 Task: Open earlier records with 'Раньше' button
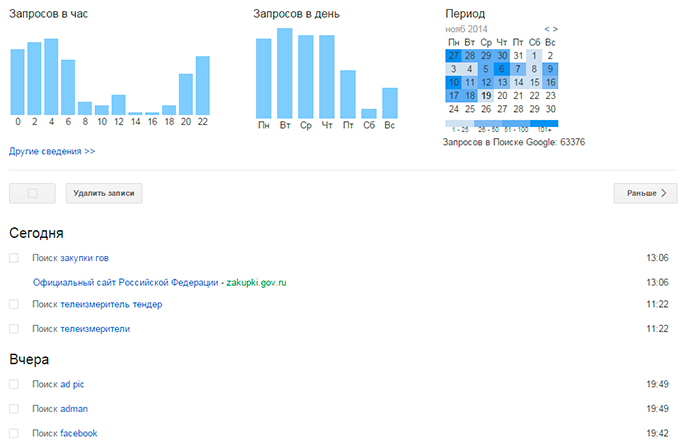(645, 193)
